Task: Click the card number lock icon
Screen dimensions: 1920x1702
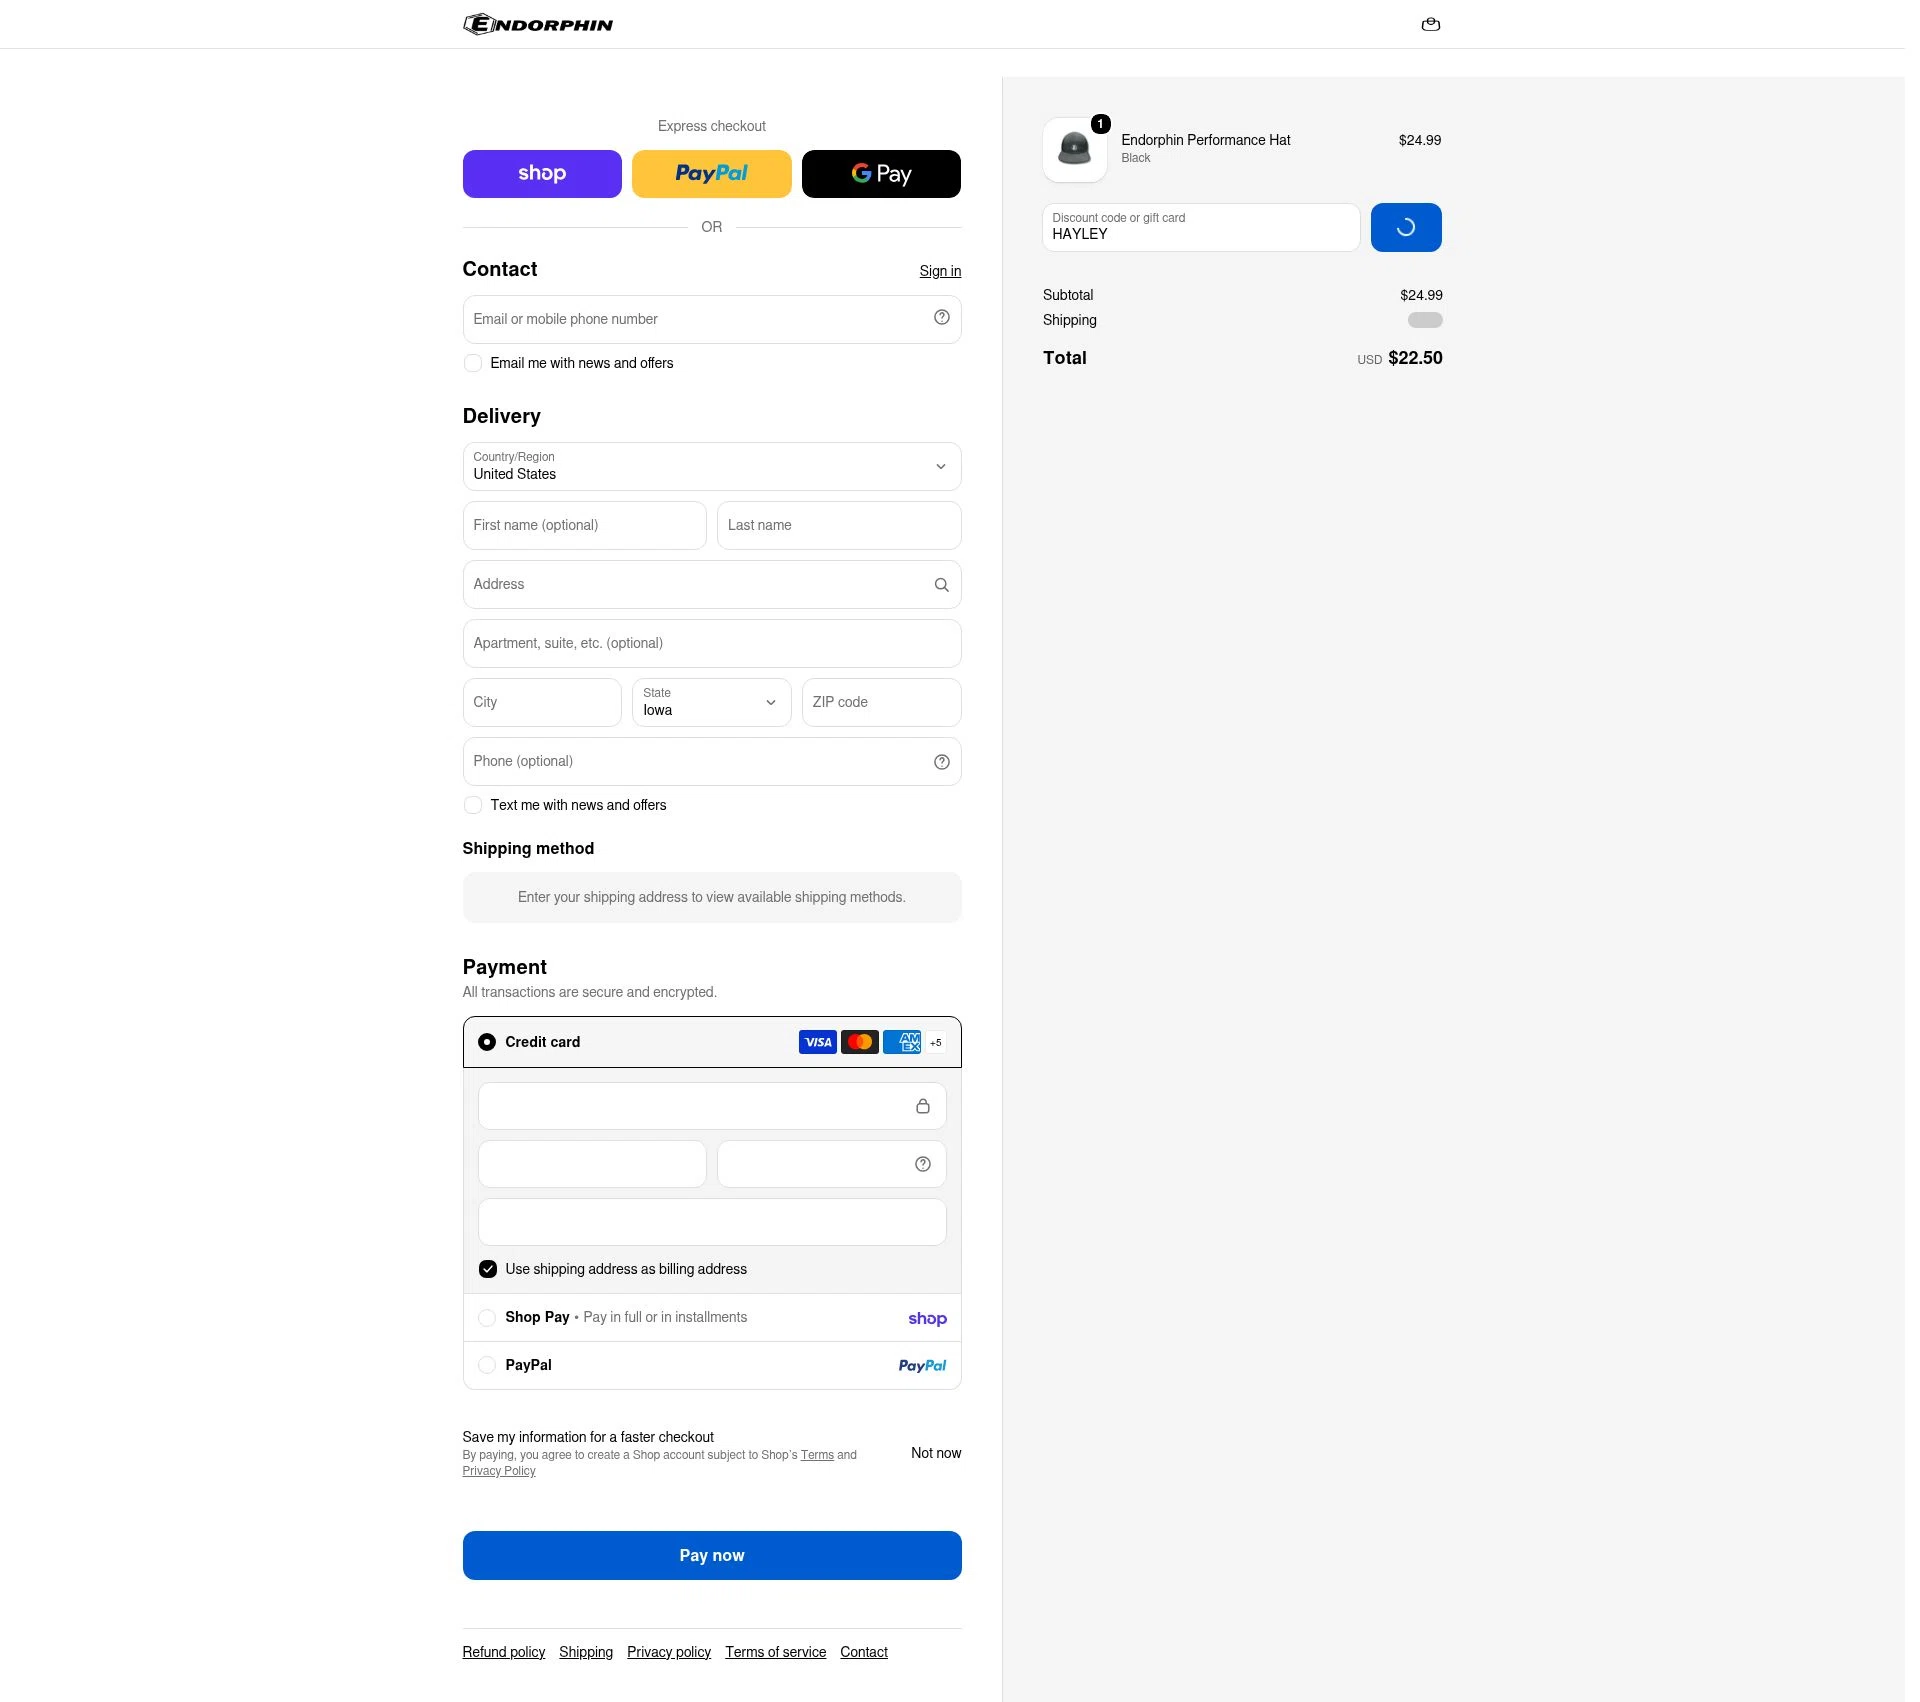Action: tap(922, 1106)
